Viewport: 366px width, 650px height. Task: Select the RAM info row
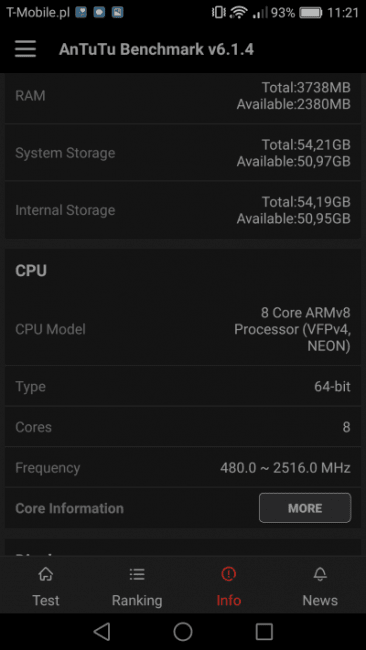183,96
